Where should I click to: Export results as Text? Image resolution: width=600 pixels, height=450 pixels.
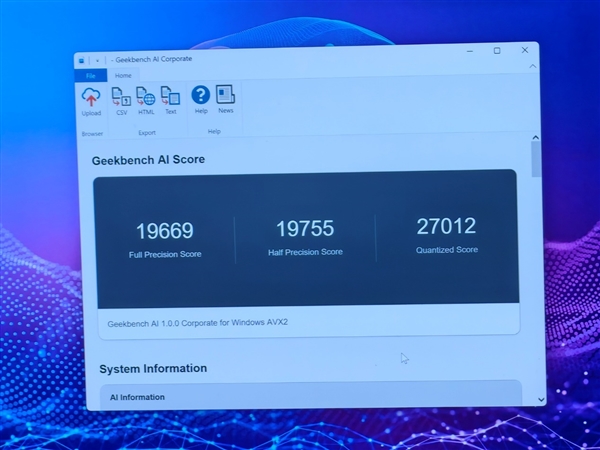click(x=171, y=100)
